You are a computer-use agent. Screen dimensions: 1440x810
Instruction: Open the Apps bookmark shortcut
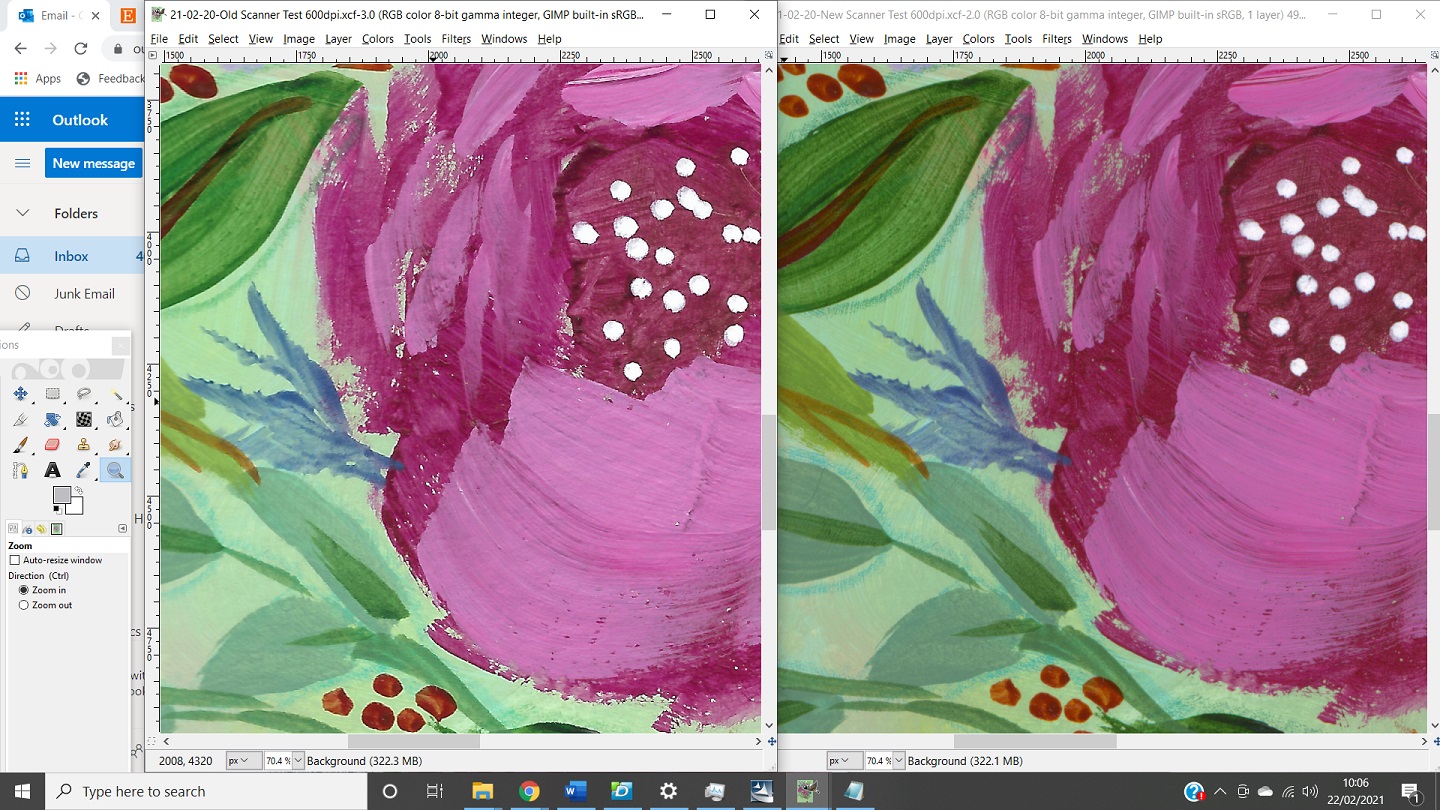(38, 78)
